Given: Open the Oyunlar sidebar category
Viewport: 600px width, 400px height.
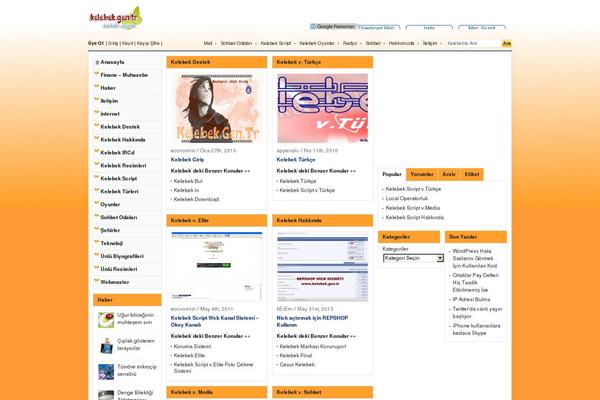Looking at the screenshot, I should point(110,204).
